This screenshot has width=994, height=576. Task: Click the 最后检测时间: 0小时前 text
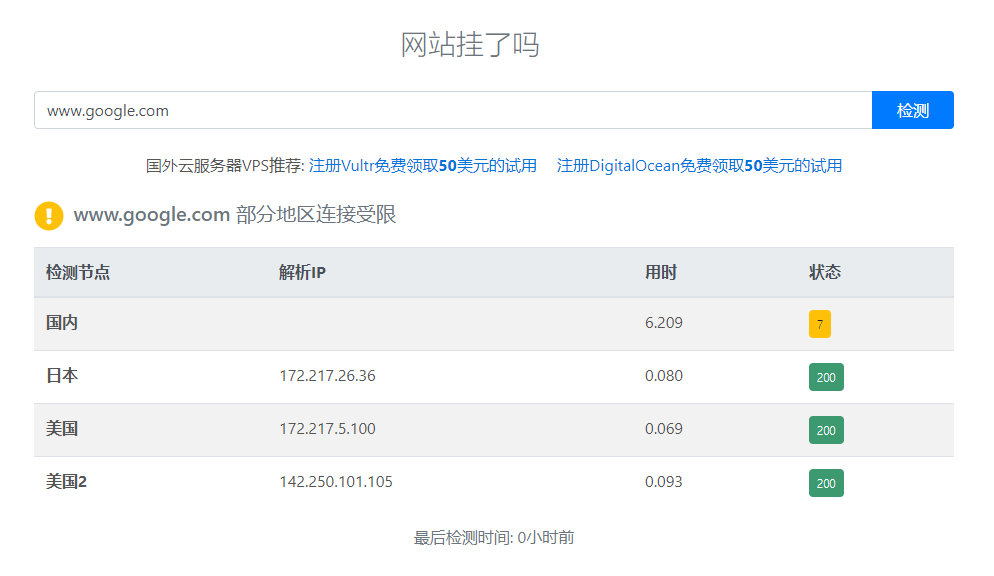coord(494,538)
